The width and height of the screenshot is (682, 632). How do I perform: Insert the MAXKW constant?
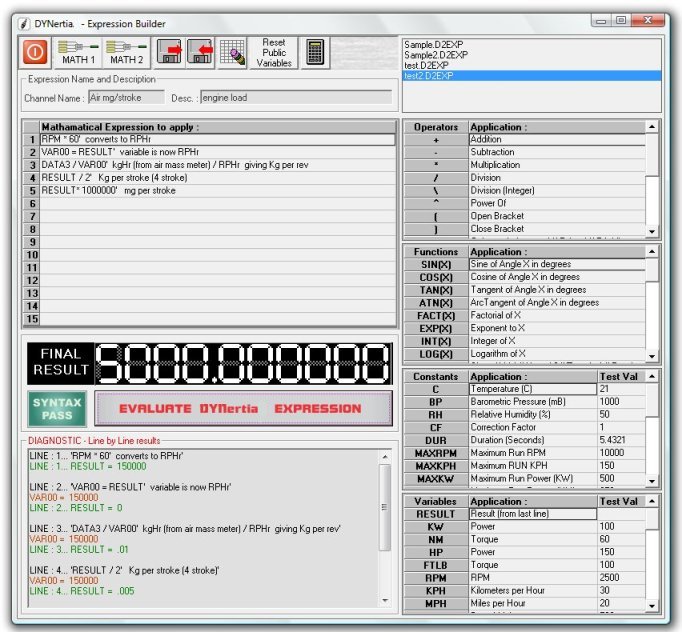436,479
